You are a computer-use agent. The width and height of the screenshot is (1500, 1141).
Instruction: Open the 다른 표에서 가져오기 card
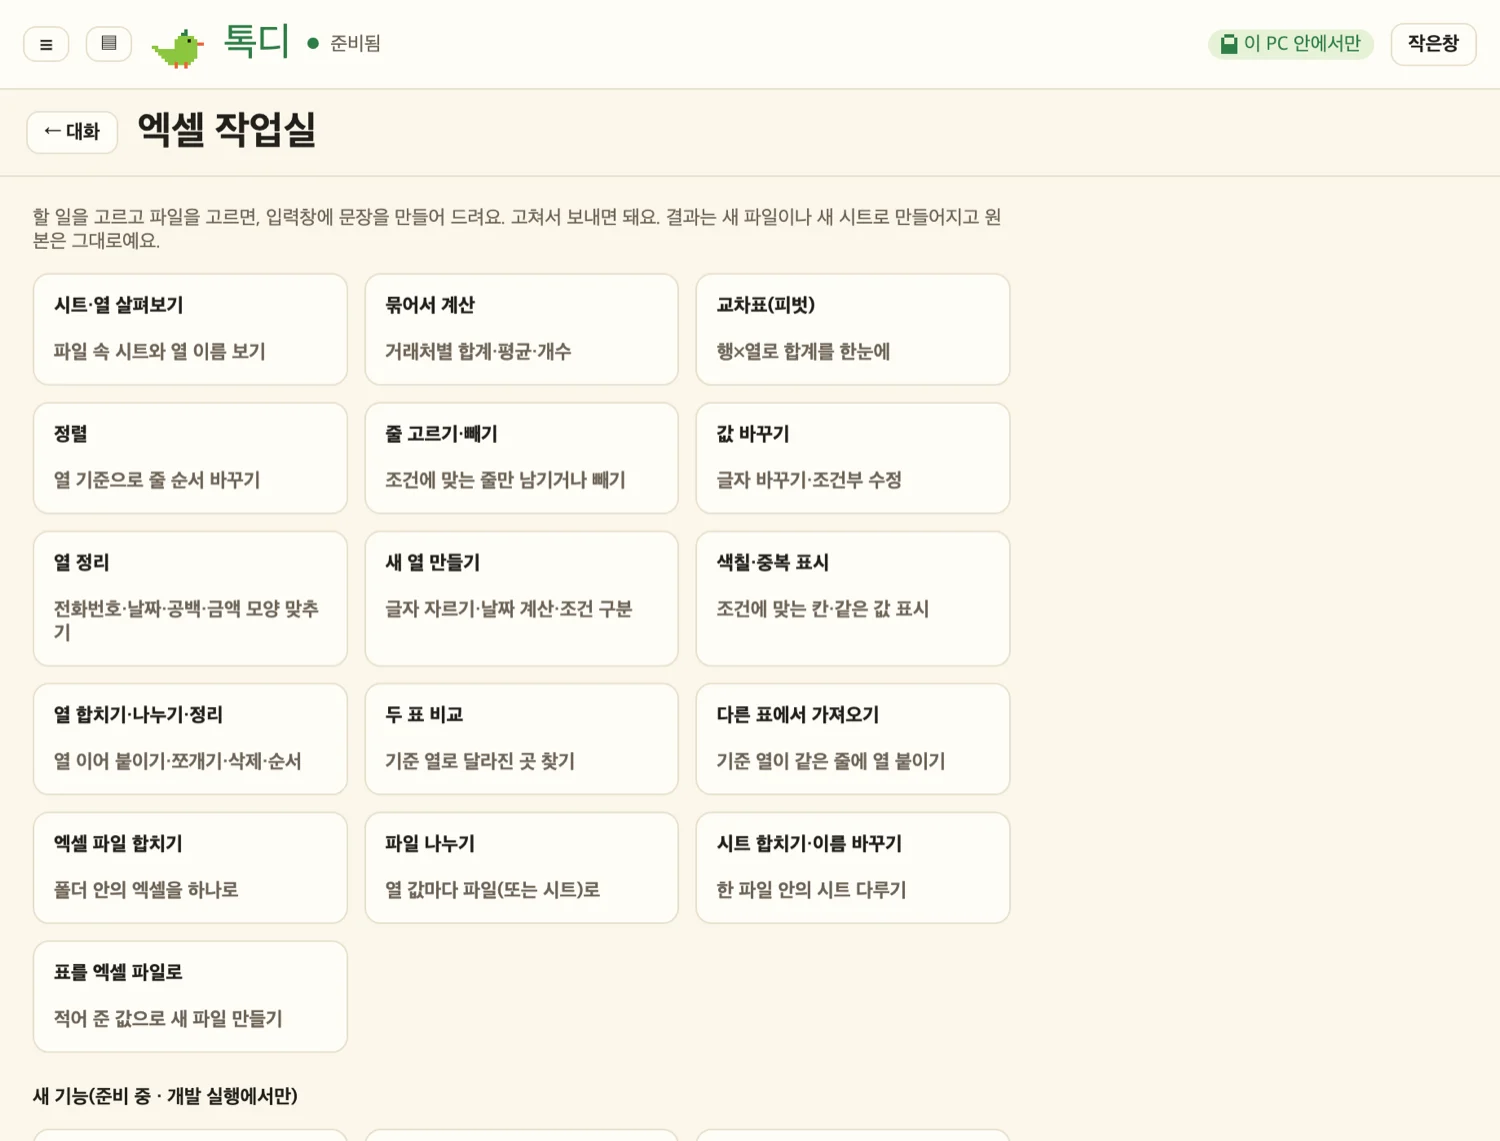point(853,739)
